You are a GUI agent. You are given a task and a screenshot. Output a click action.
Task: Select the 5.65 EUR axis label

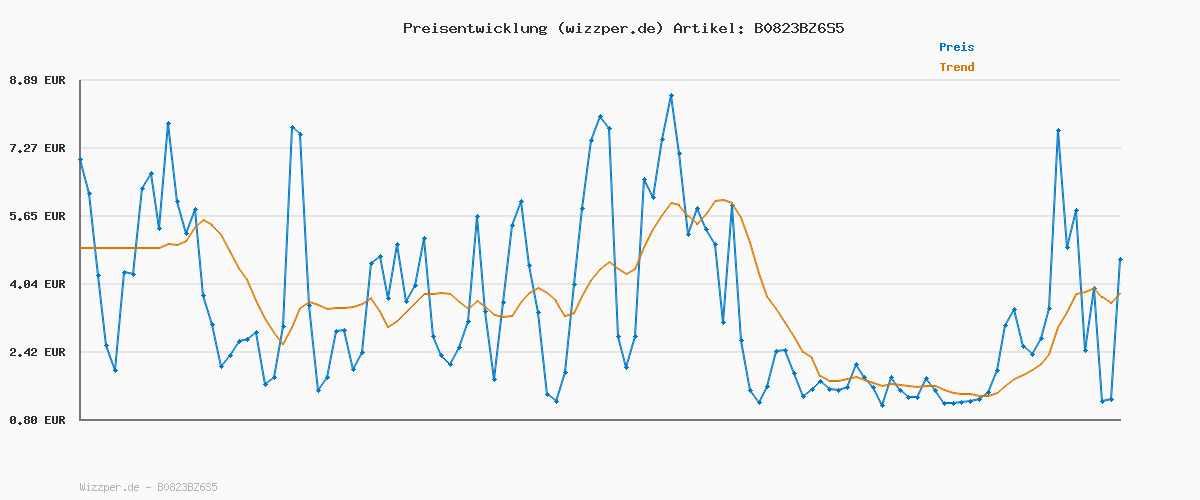click(x=37, y=216)
